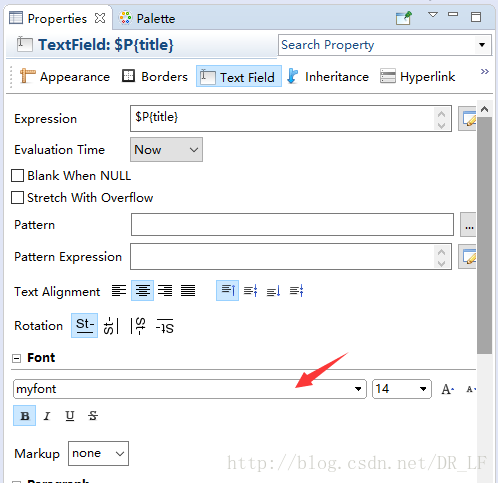This screenshot has width=498, height=483.
Task: Open the Pattern editor ellipsis button
Action: tap(468, 225)
